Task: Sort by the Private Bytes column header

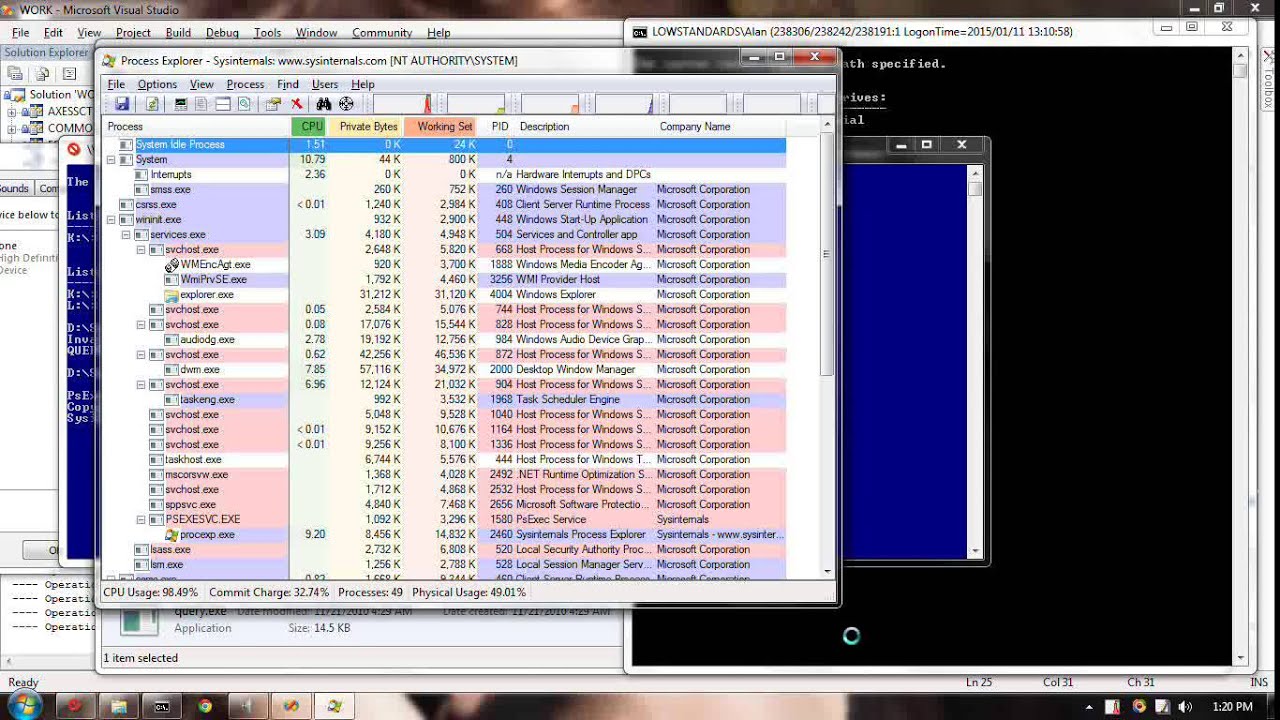Action: [x=367, y=127]
